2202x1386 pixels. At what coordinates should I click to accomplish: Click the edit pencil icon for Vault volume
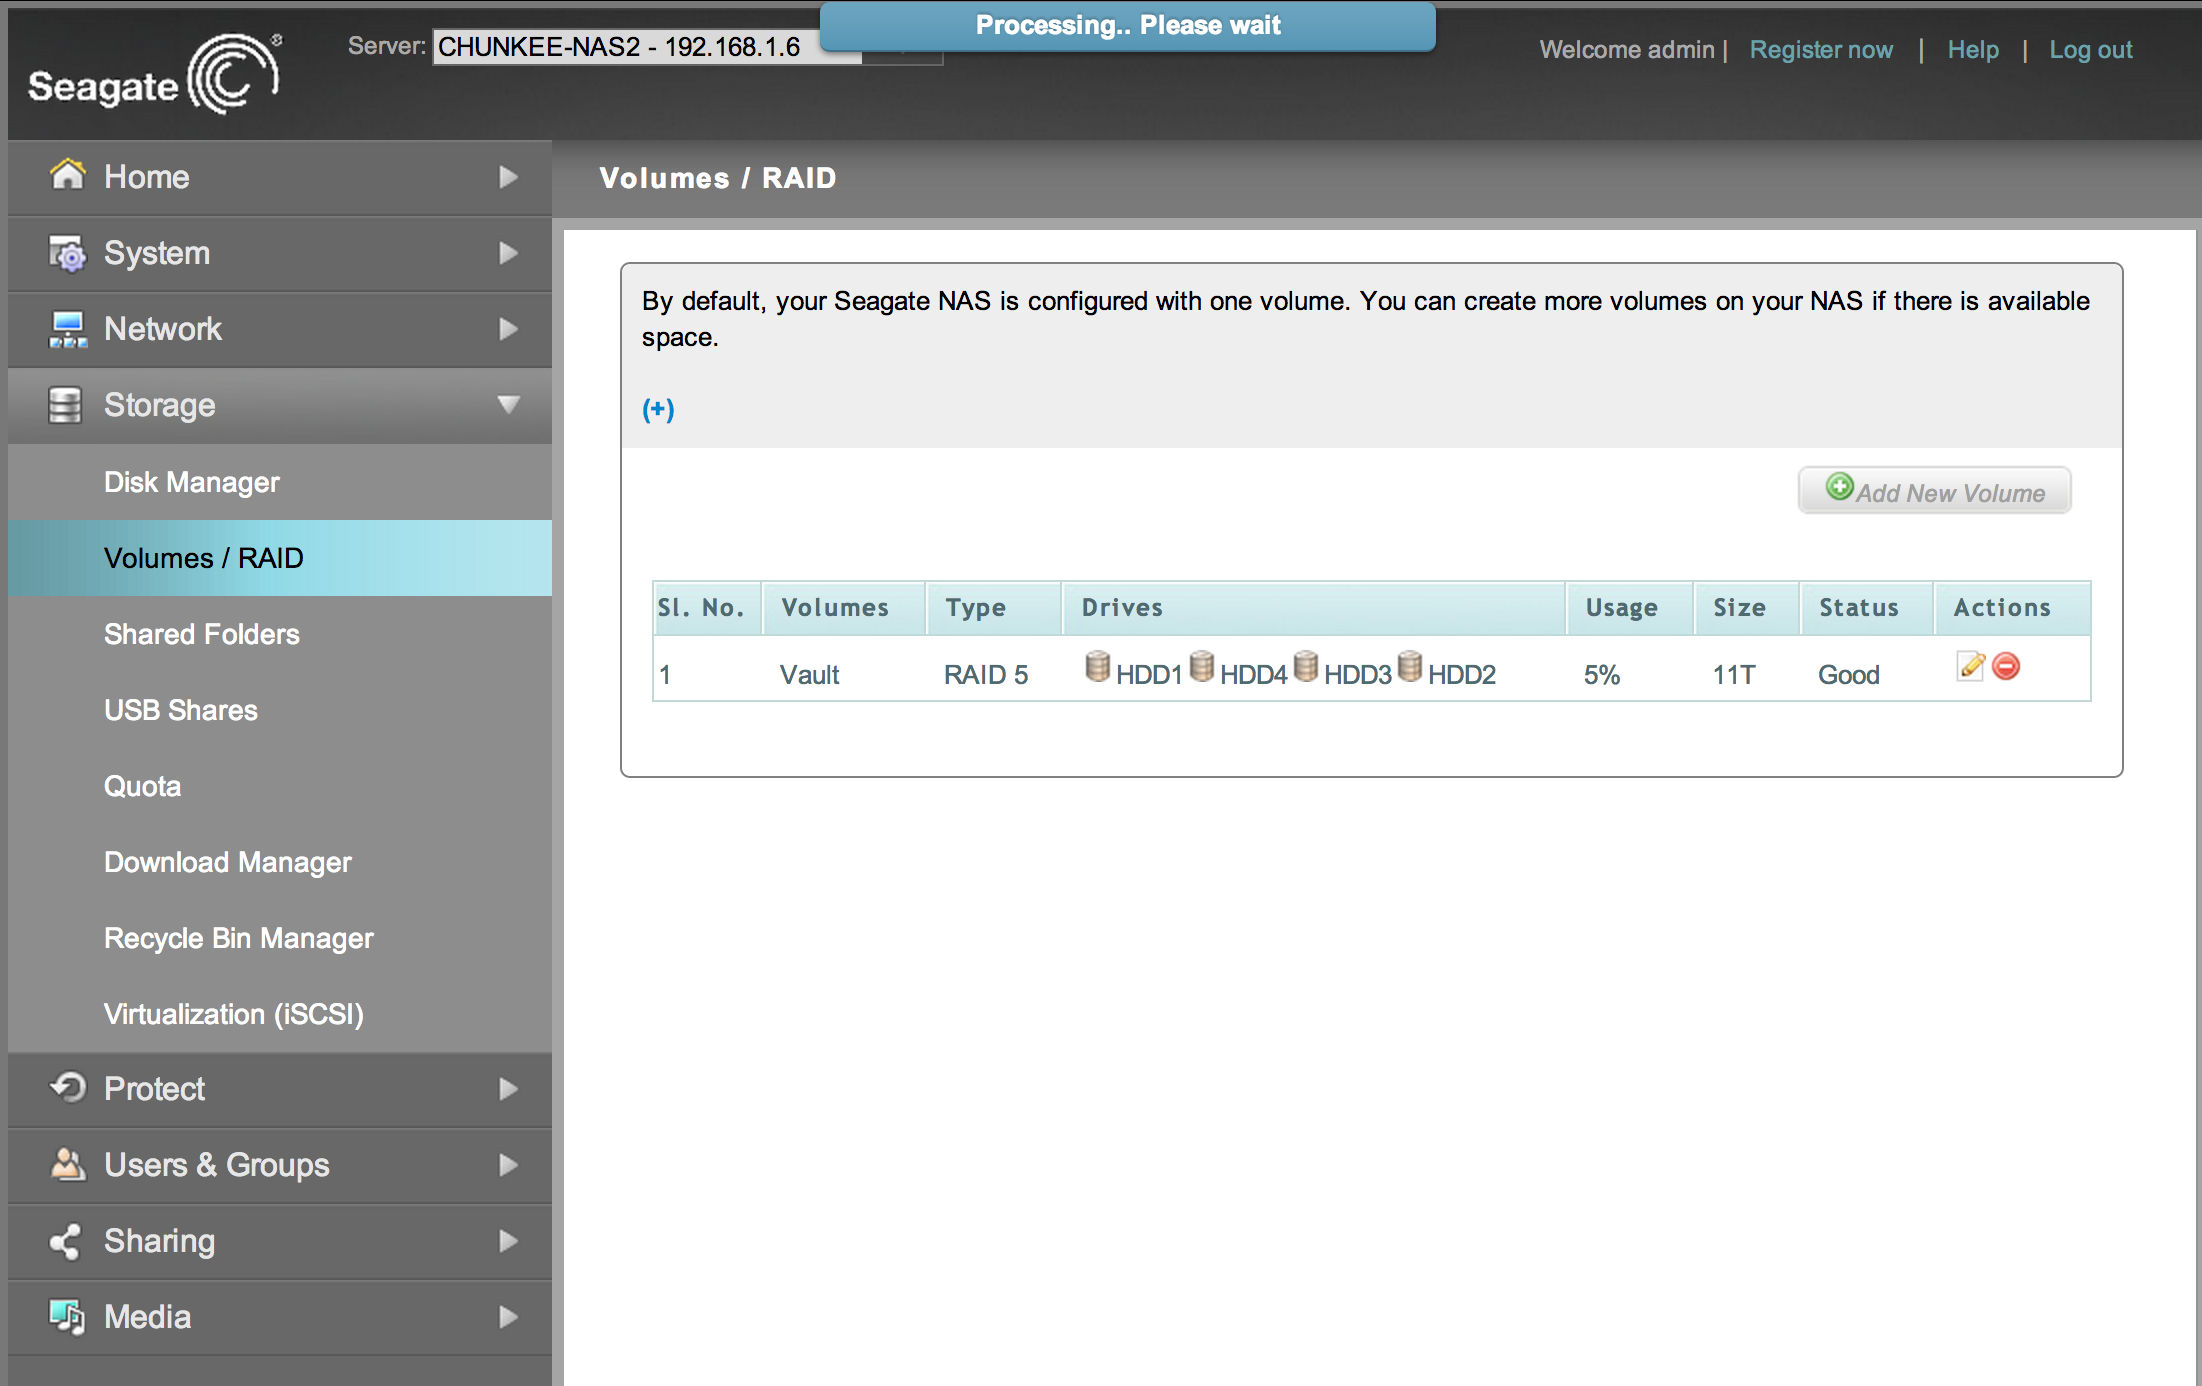1970,666
